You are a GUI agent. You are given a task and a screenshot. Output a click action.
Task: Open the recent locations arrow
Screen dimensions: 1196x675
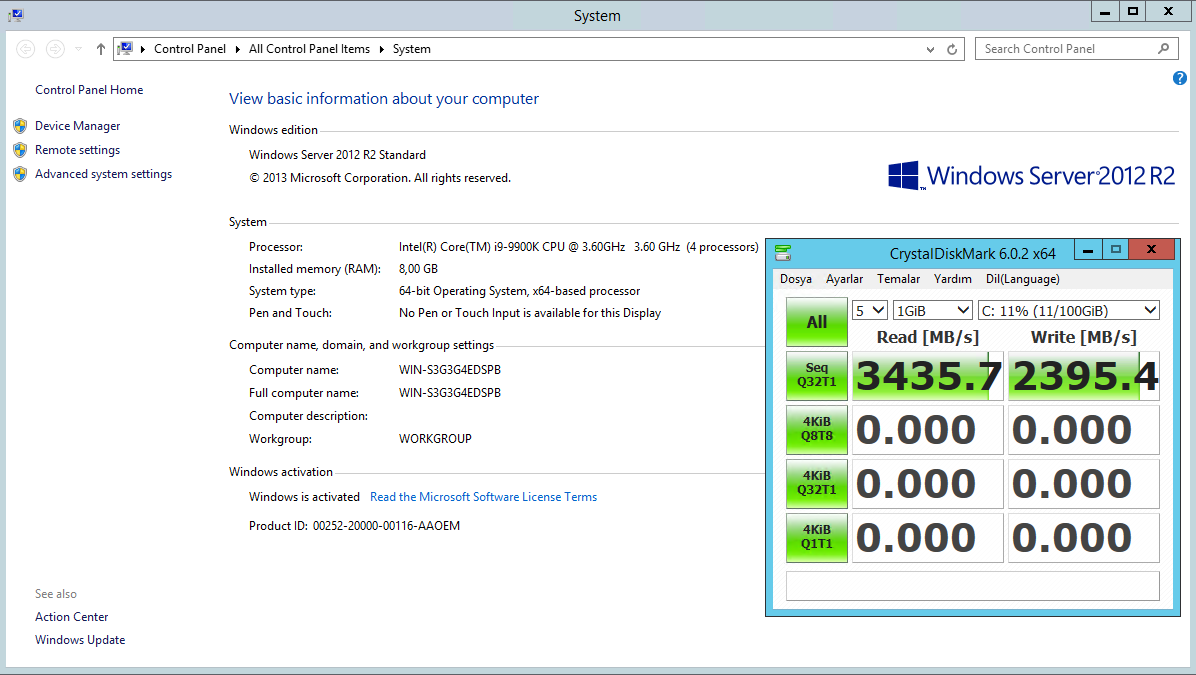pyautogui.click(x=79, y=49)
